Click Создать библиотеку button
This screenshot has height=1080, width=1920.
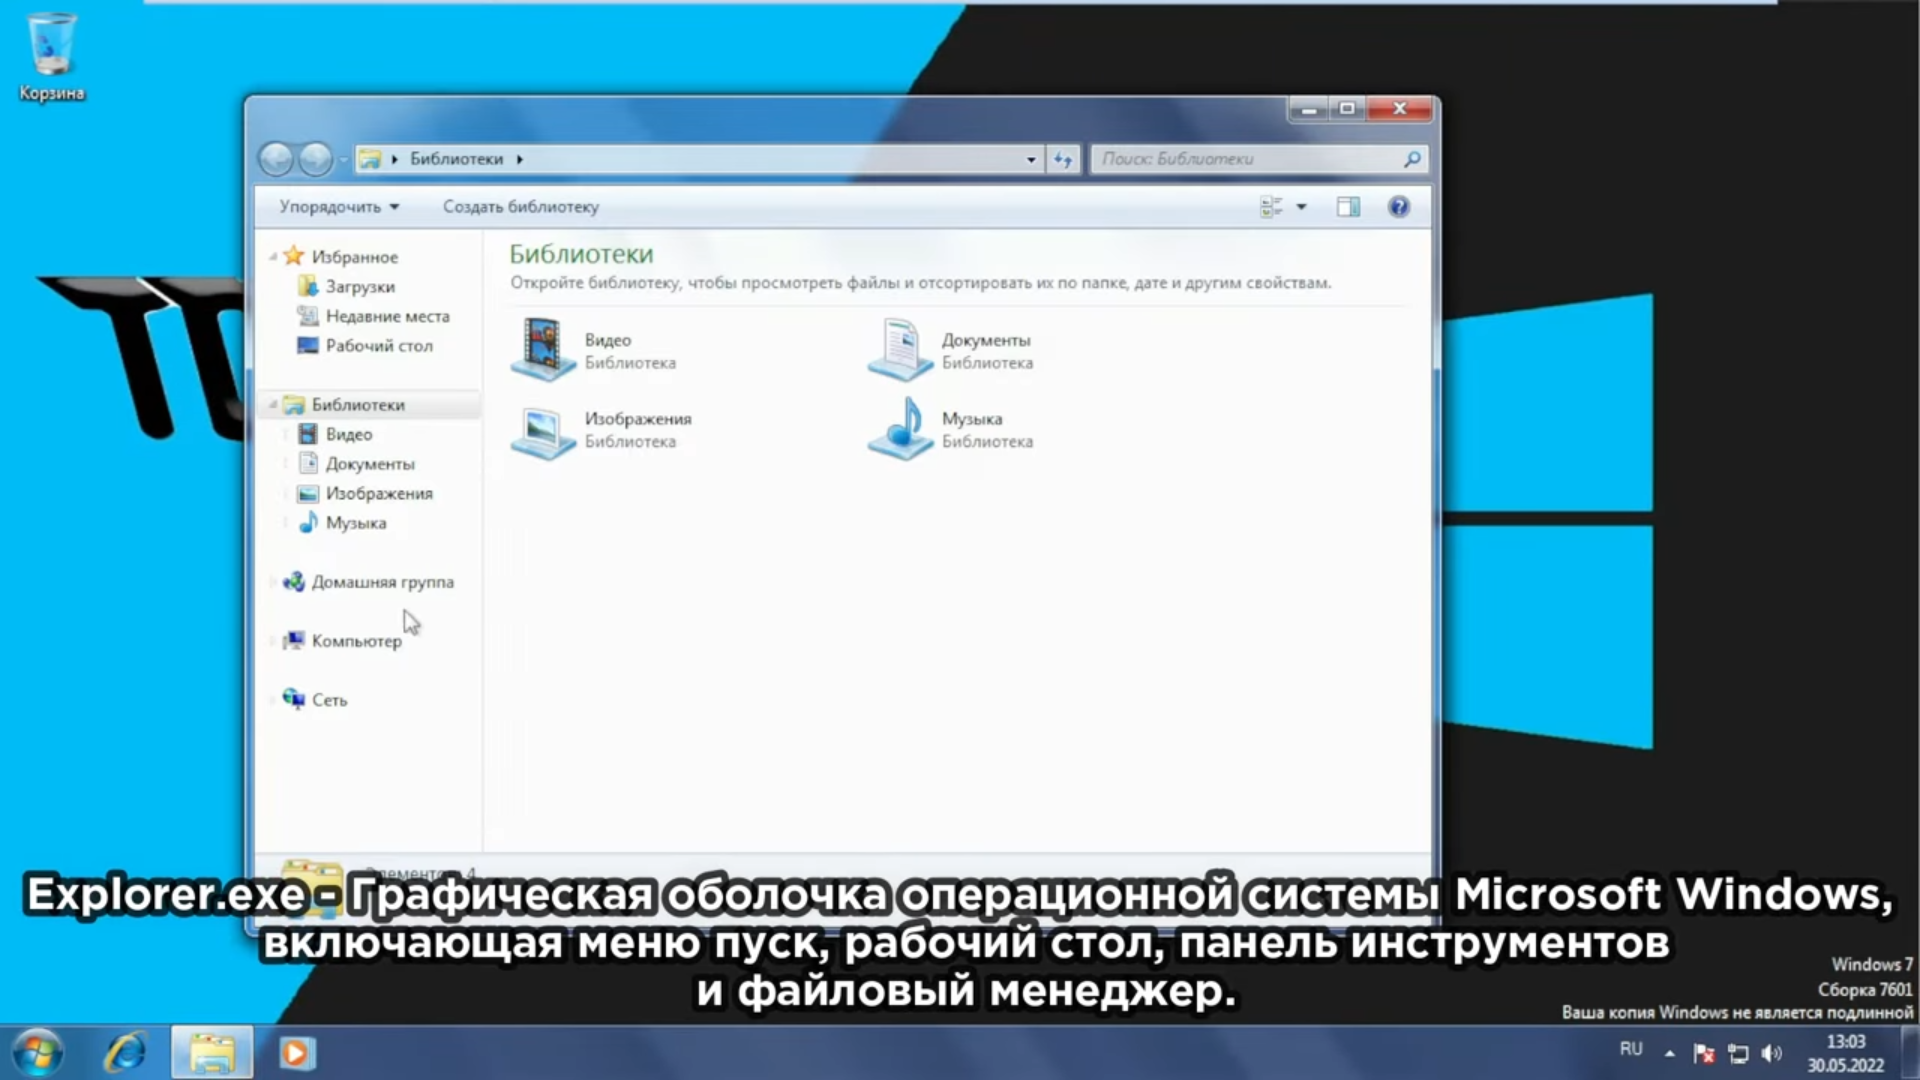(521, 207)
